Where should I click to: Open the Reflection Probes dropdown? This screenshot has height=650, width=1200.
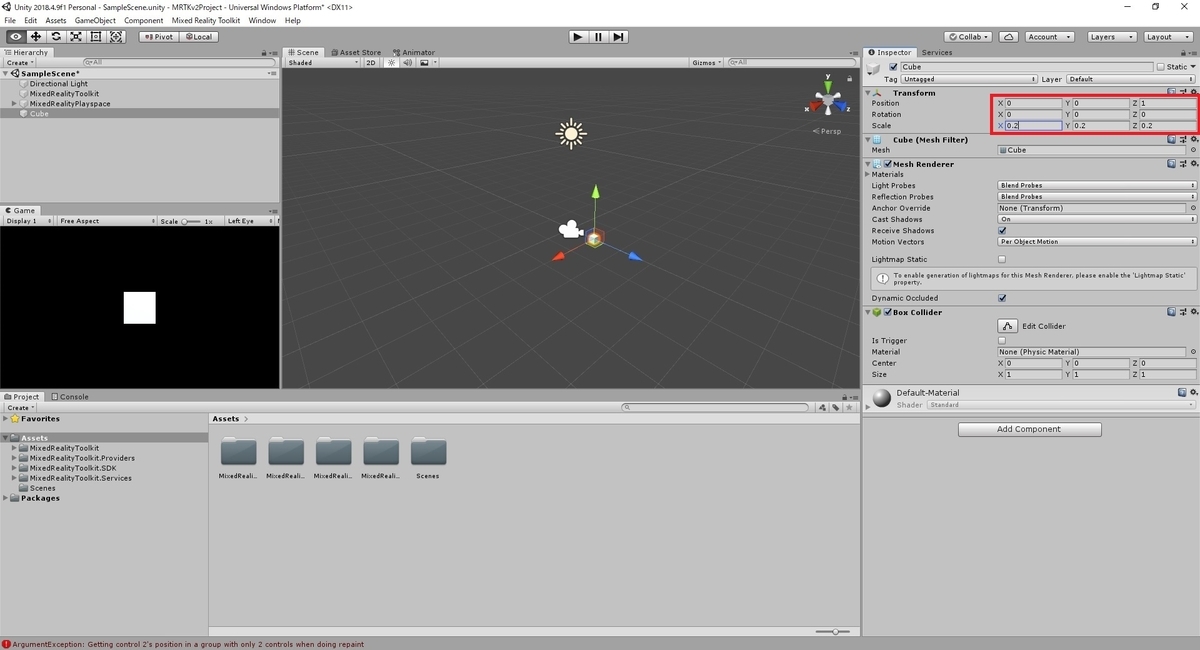(x=1097, y=197)
